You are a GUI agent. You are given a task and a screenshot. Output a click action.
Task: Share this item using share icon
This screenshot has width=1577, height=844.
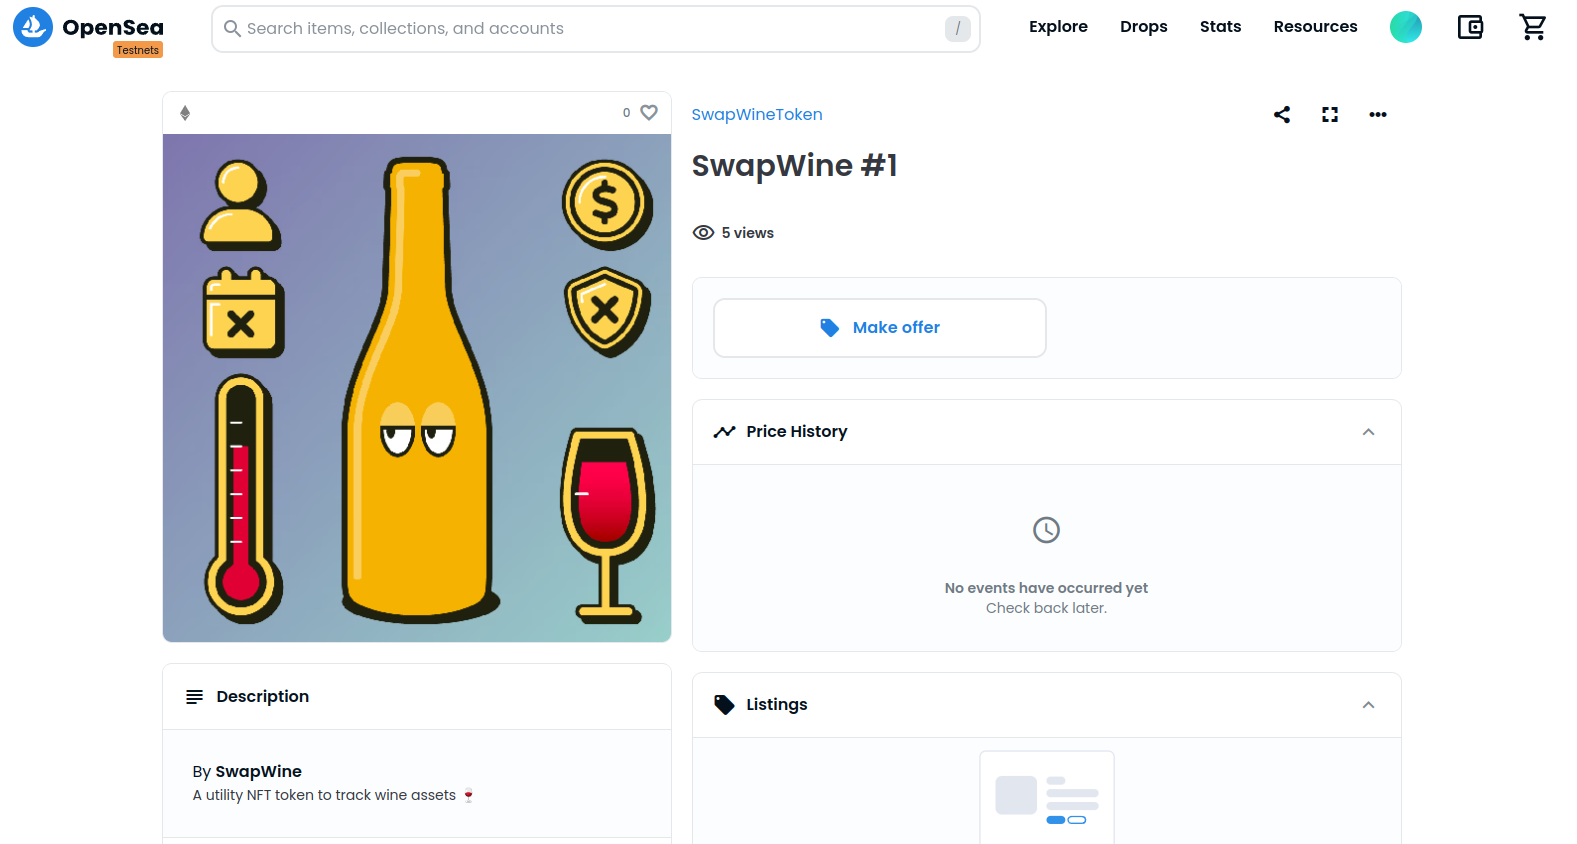1282,114
